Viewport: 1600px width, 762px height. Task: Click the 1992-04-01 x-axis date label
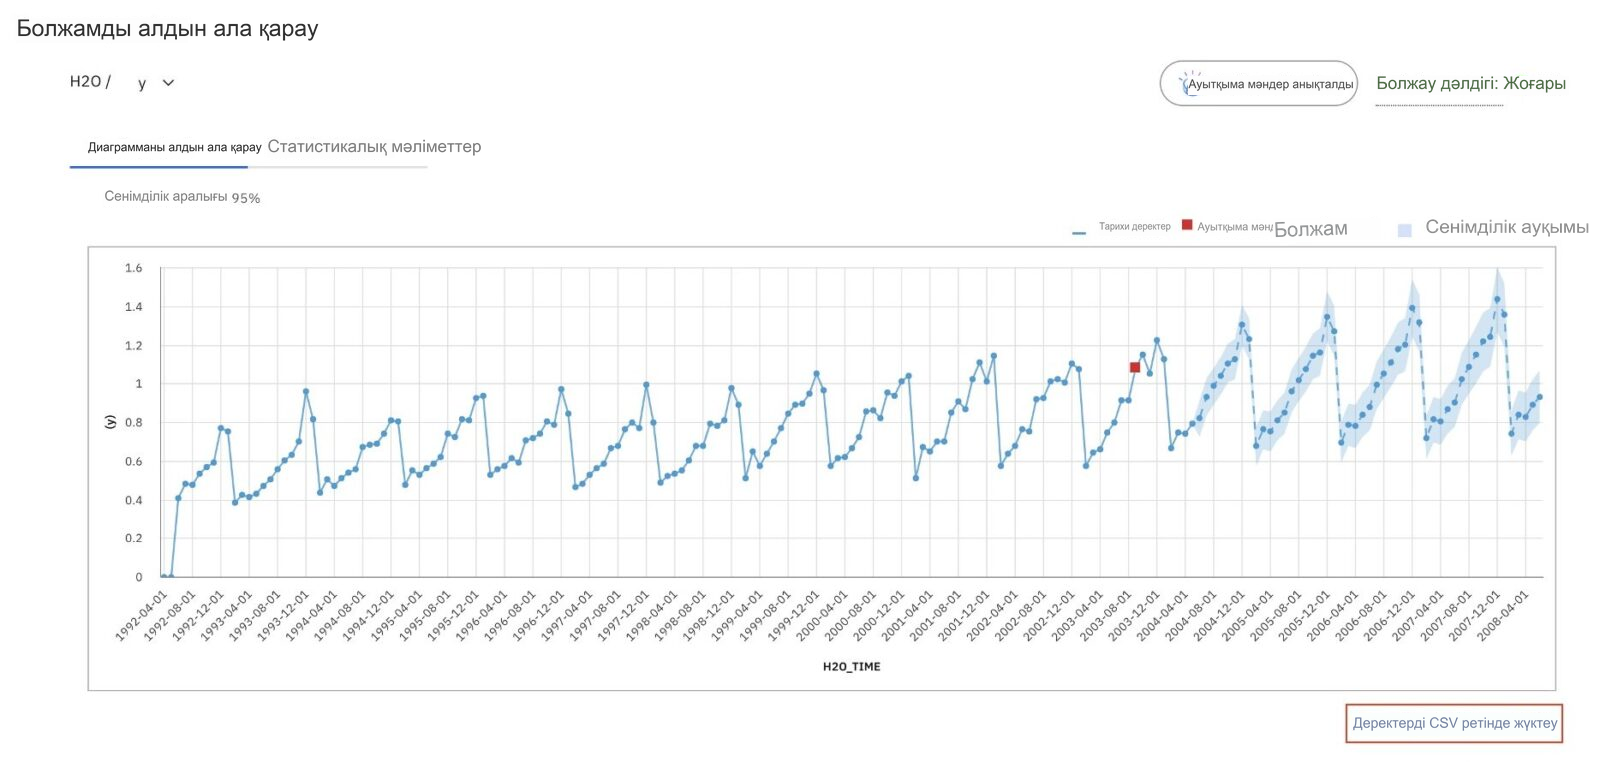pos(141,615)
